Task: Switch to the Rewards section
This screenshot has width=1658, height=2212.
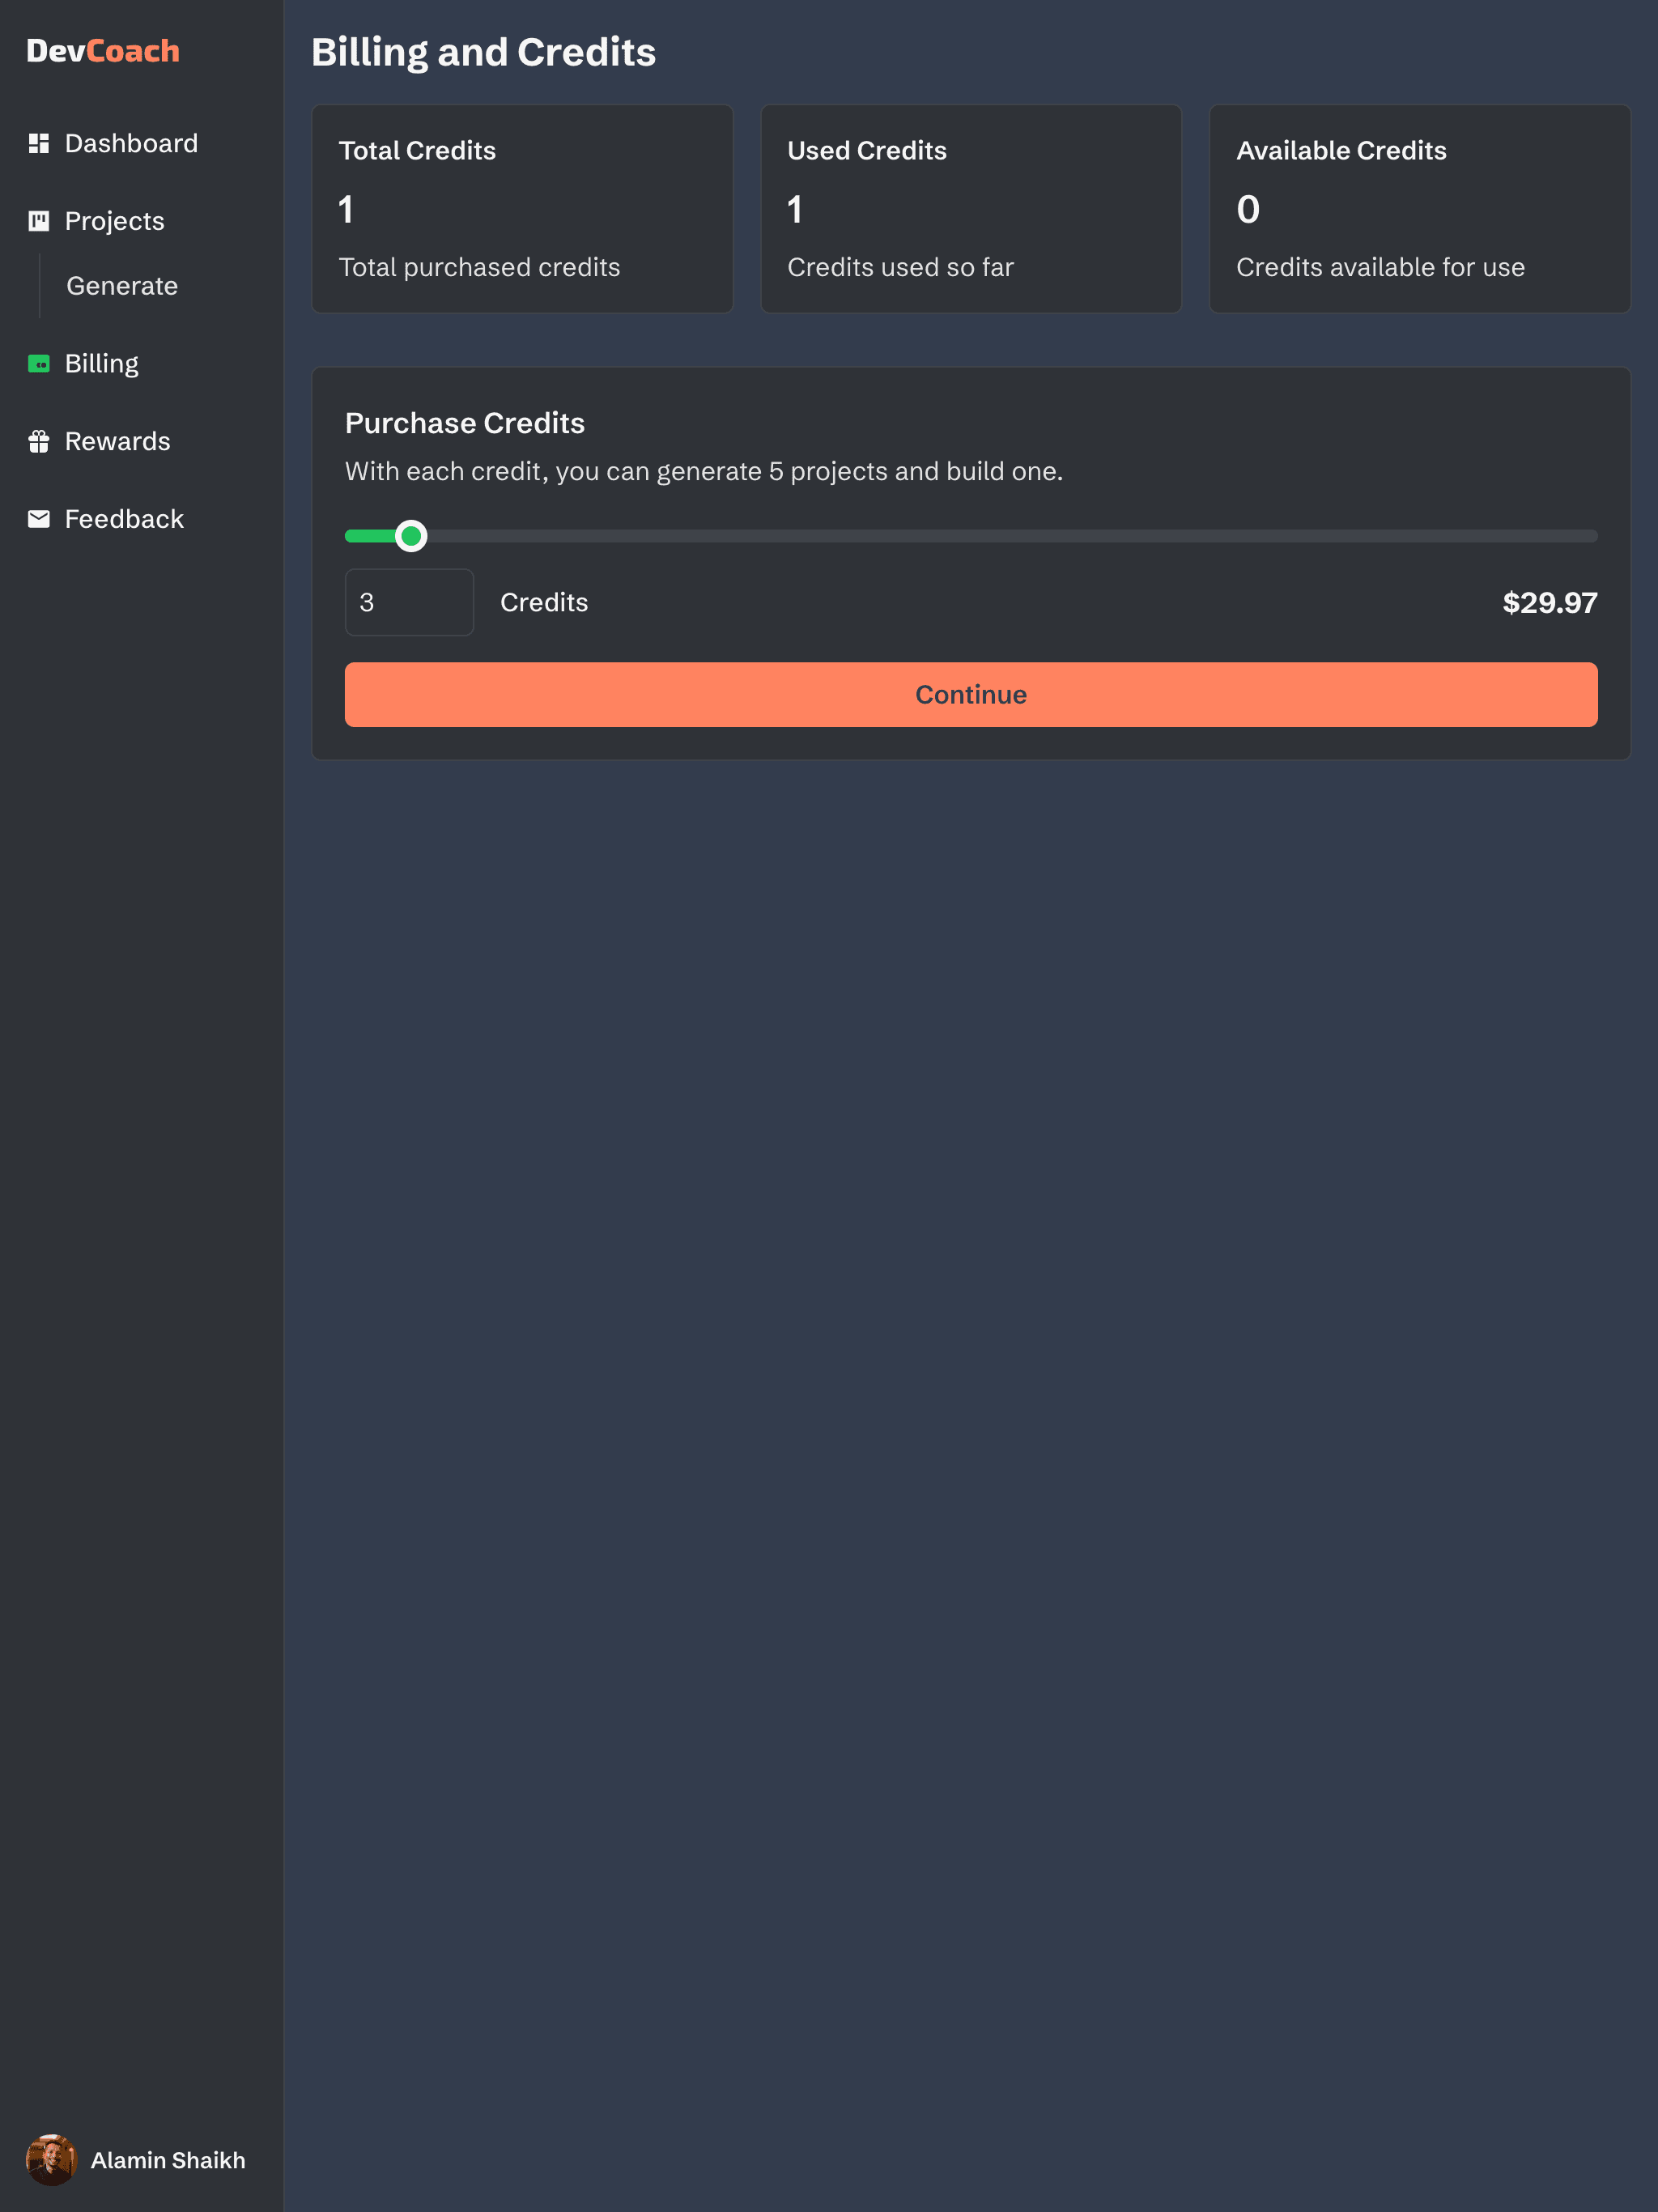Action: 117,440
